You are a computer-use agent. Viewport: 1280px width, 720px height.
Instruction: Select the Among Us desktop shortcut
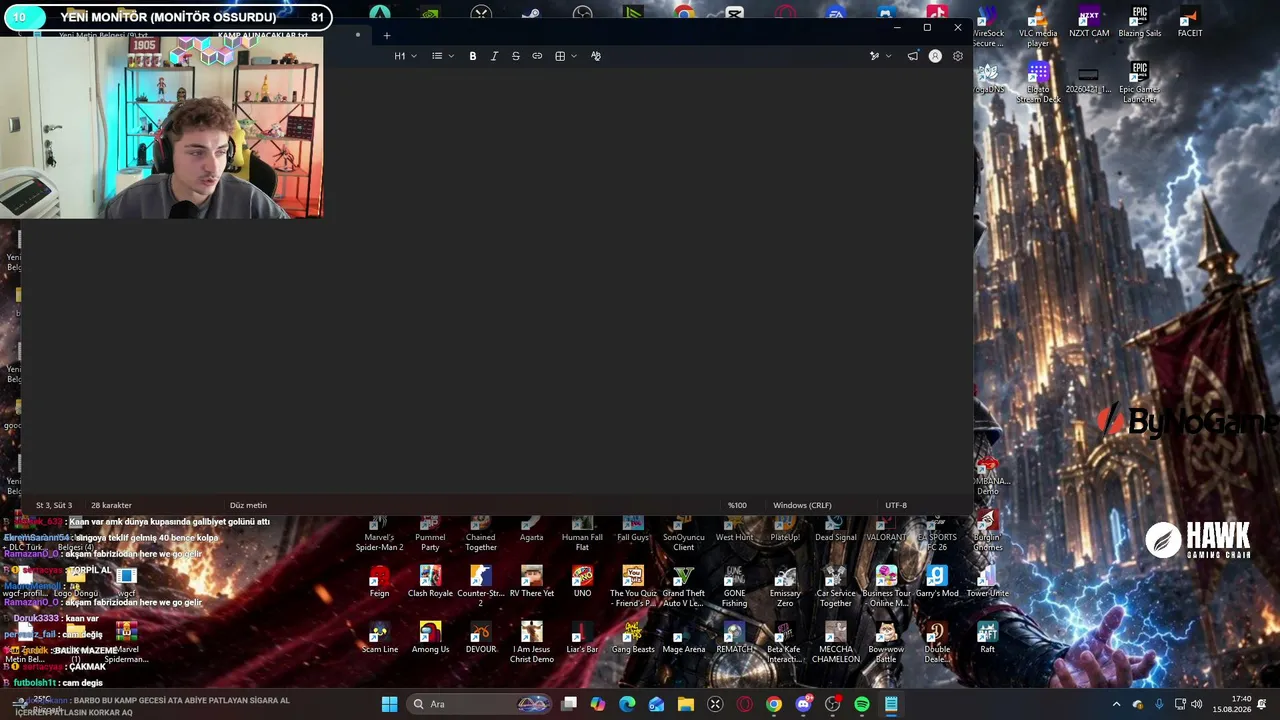(x=430, y=638)
